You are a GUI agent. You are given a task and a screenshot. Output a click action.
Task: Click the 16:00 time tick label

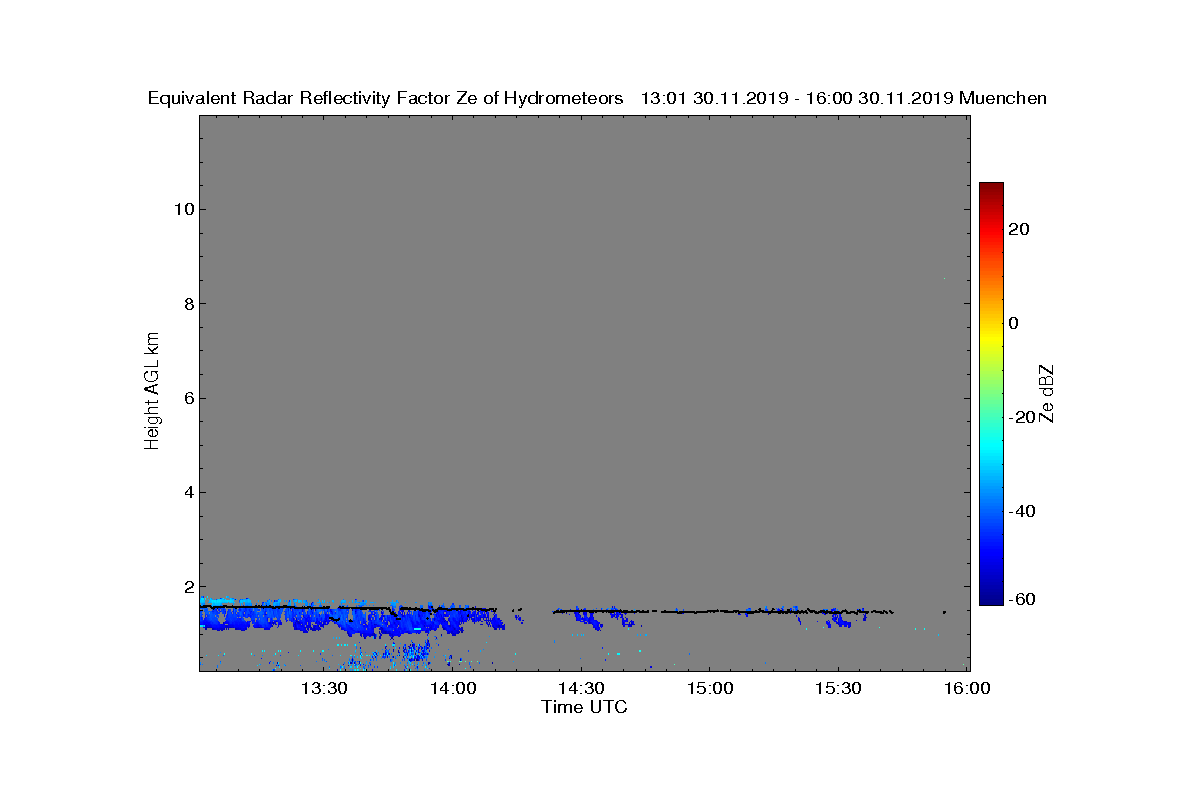click(x=967, y=688)
